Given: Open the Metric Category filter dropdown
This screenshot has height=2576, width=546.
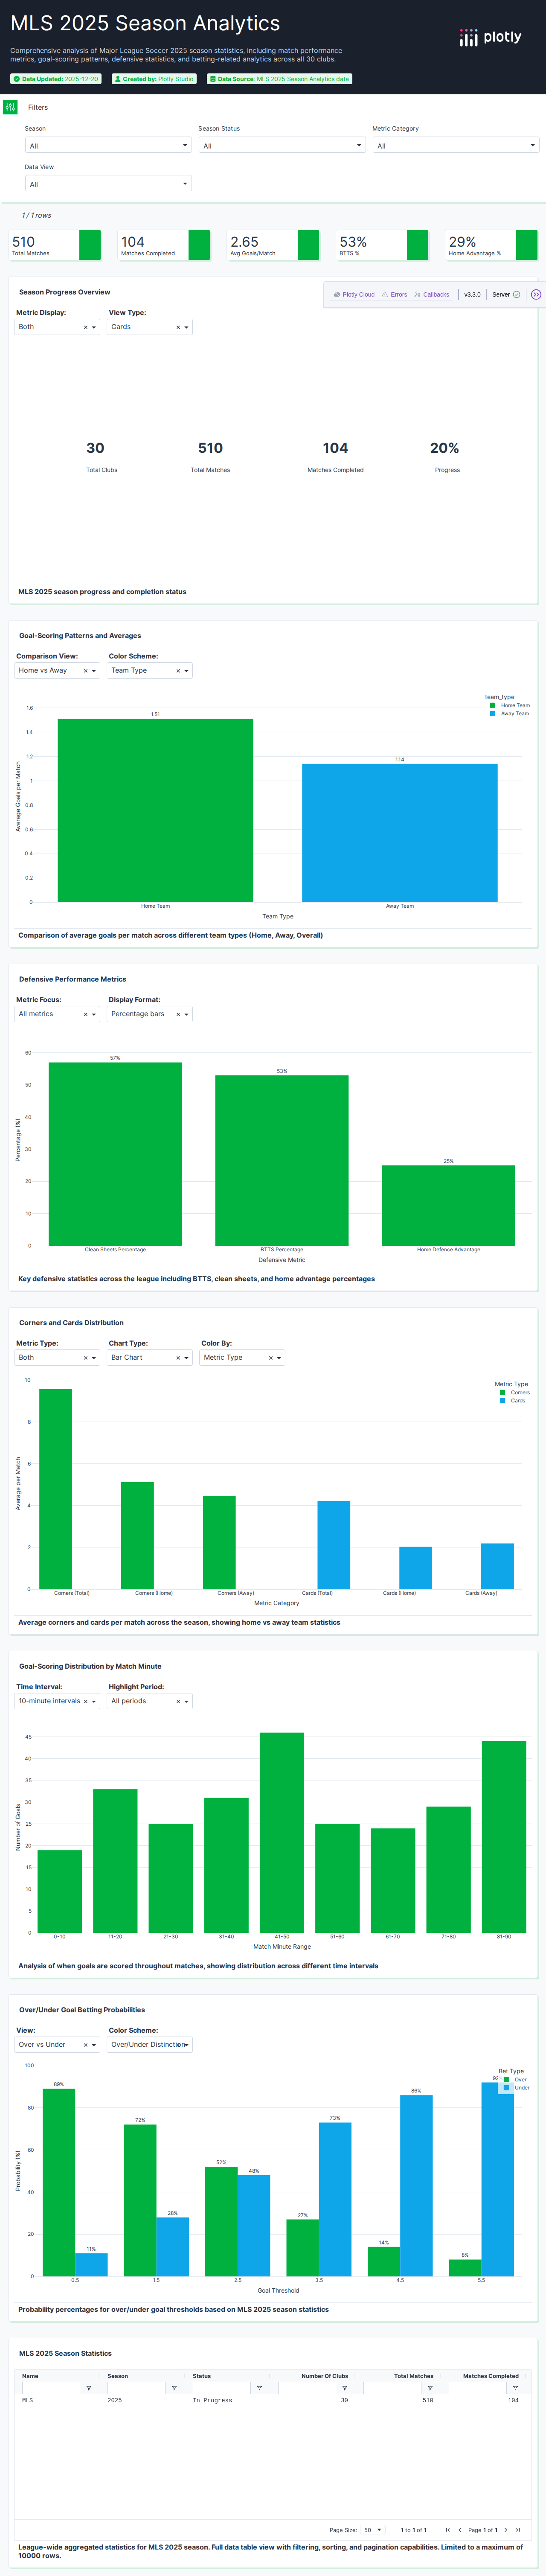Looking at the screenshot, I should click(455, 146).
